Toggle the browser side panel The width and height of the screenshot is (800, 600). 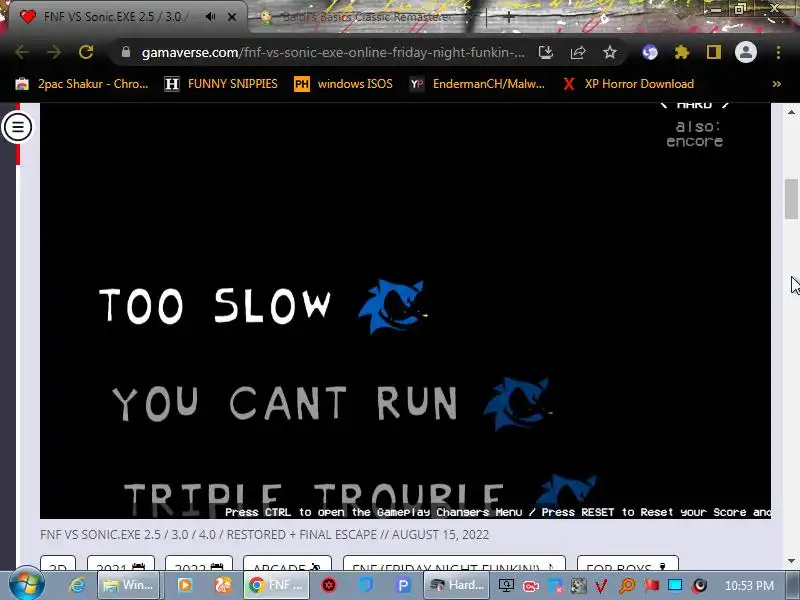pos(714,52)
